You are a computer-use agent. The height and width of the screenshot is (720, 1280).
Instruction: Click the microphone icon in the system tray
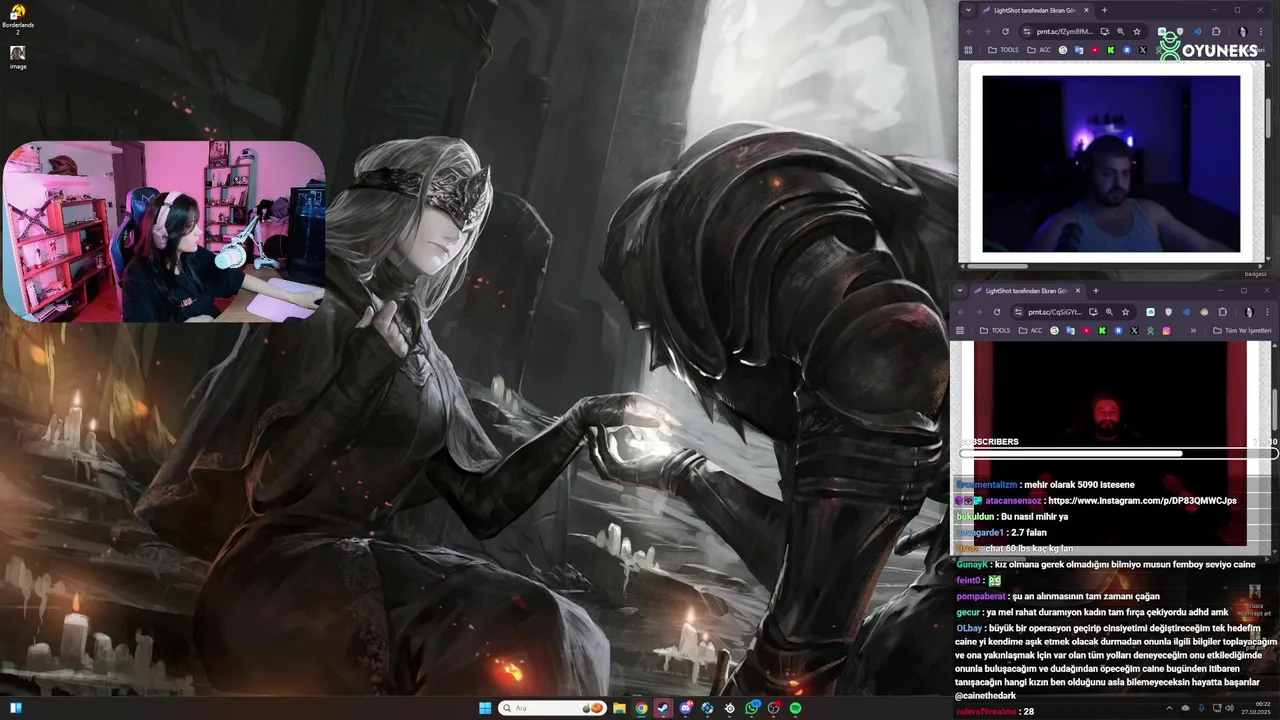coord(1201,708)
